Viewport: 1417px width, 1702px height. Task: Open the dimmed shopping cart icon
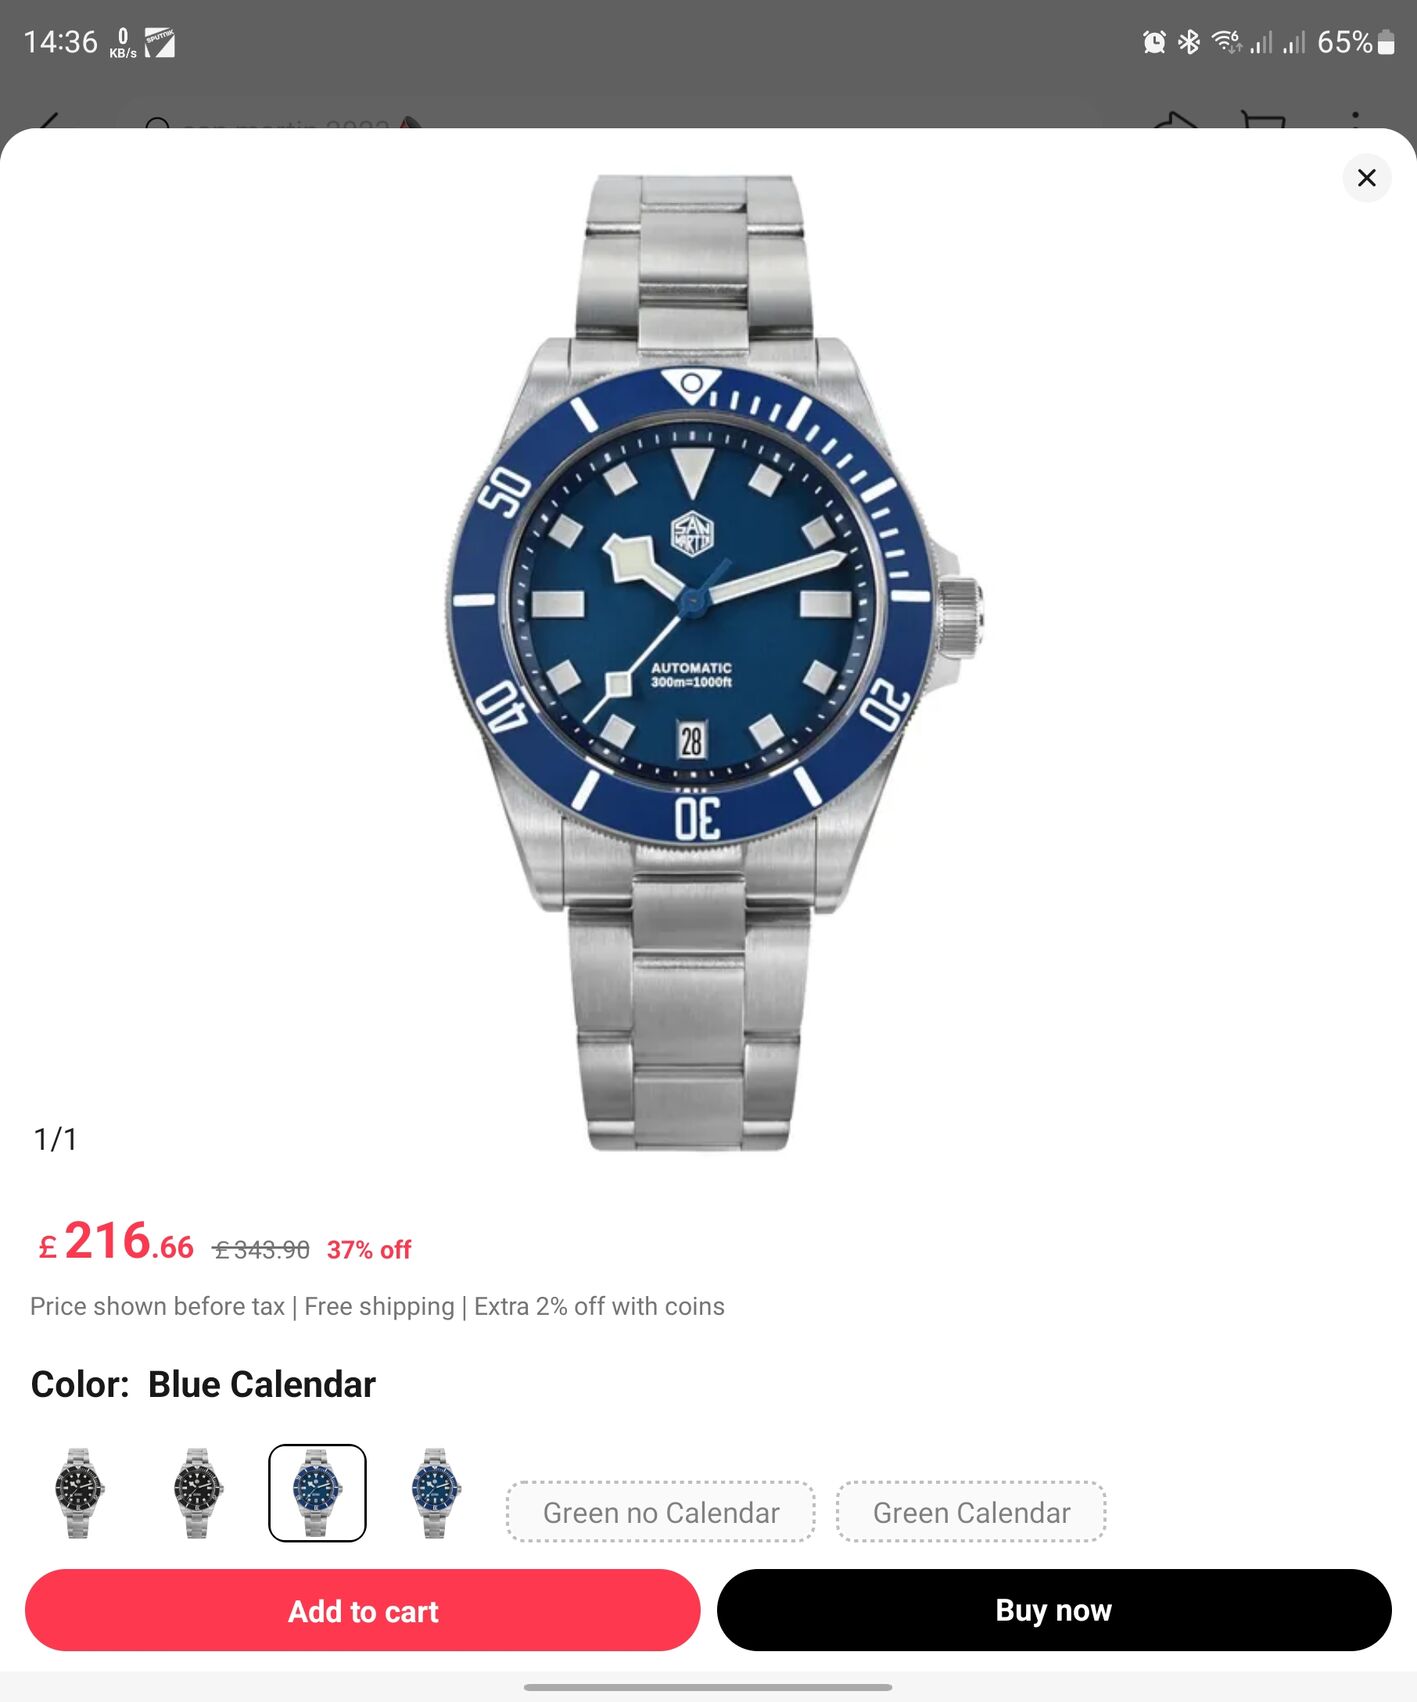coord(1263,119)
